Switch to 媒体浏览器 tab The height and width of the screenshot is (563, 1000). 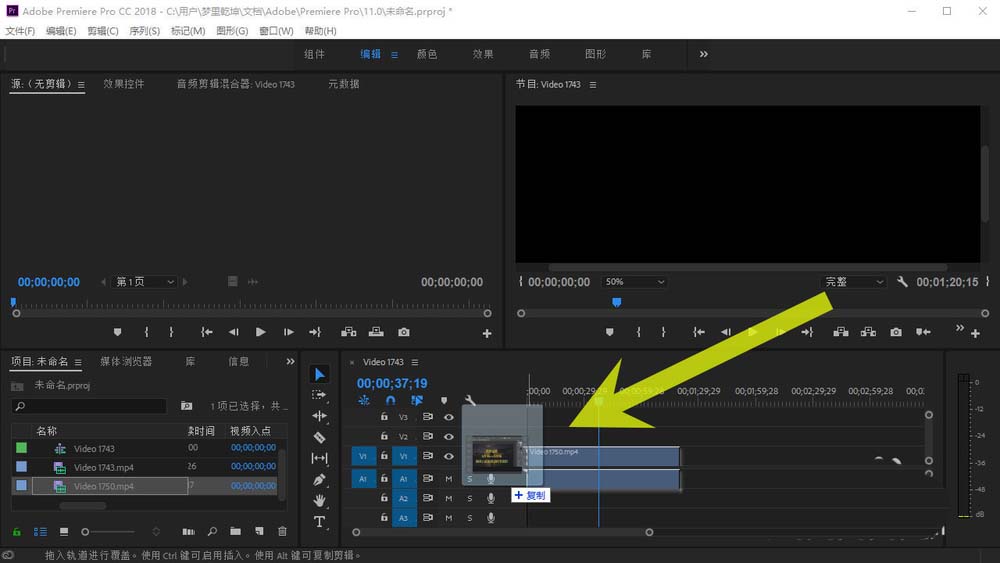click(x=126, y=361)
